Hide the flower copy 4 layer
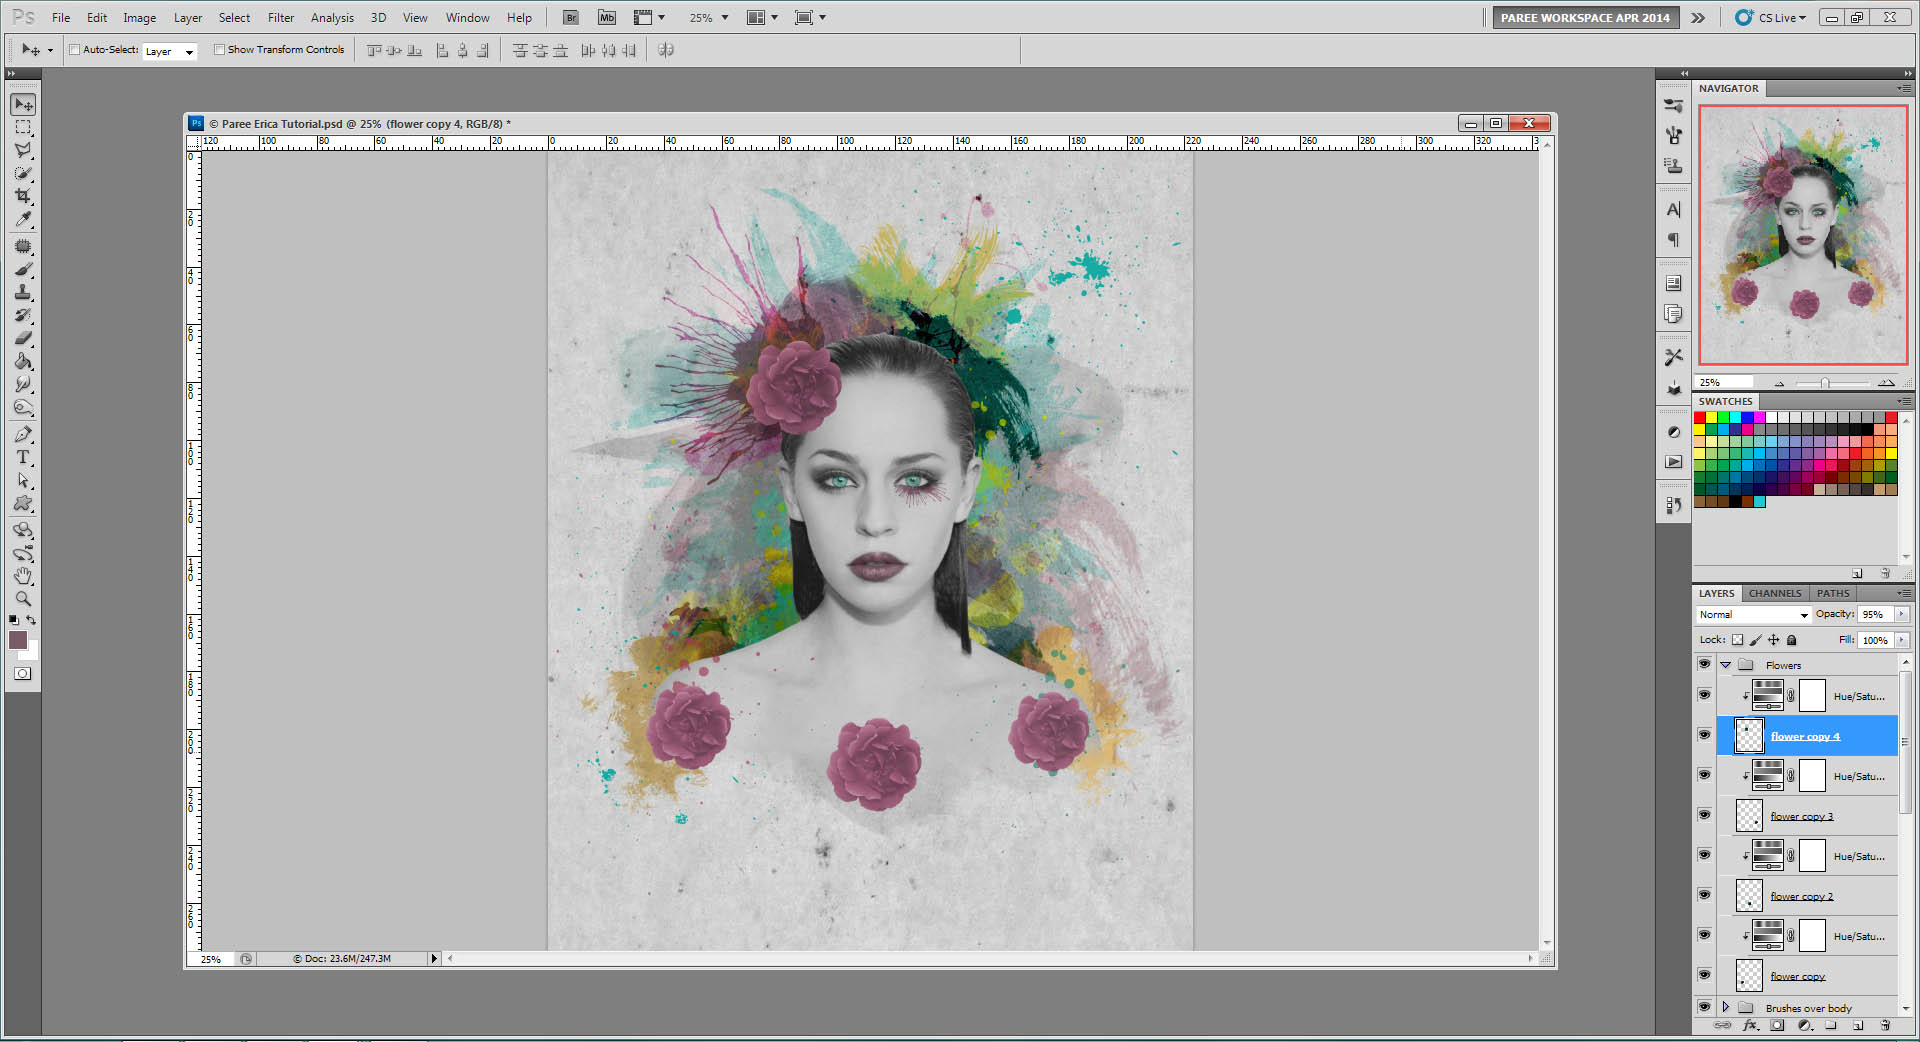Image resolution: width=1920 pixels, height=1042 pixels. (1704, 735)
